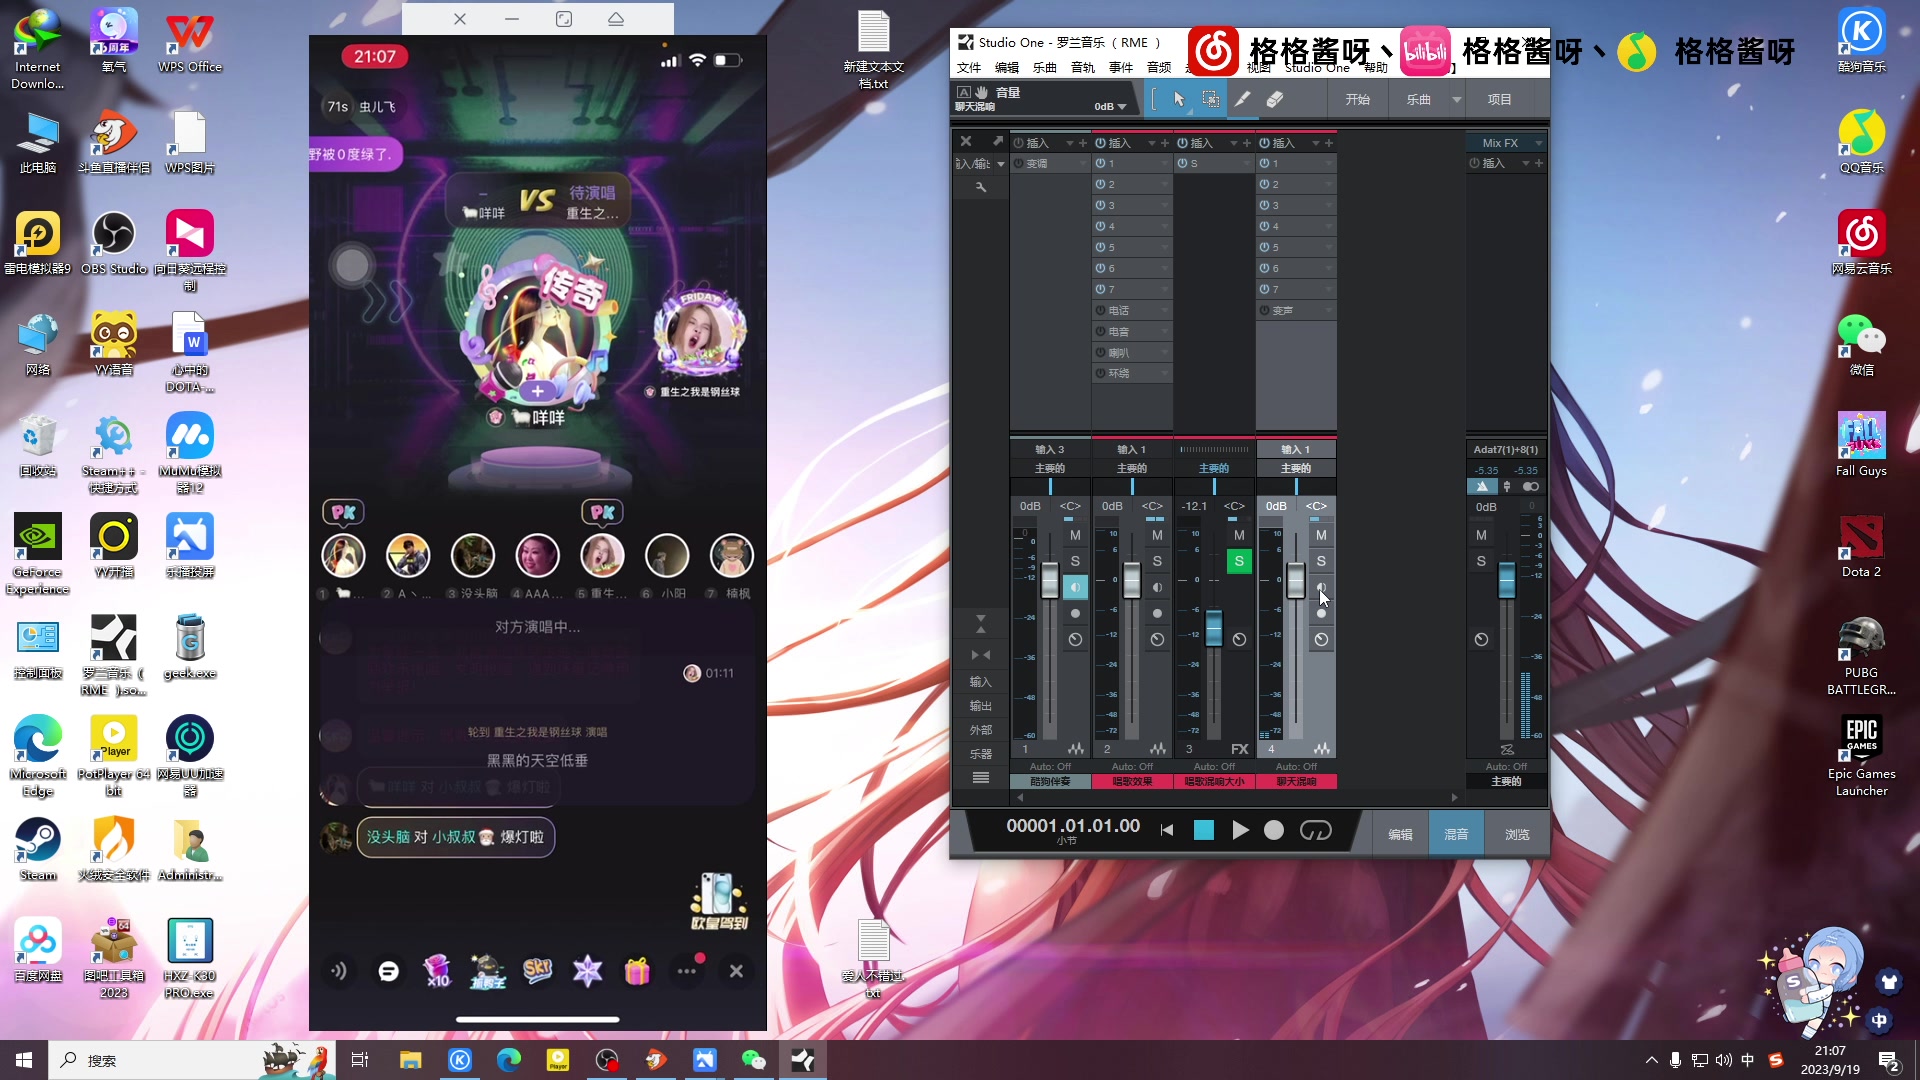The height and width of the screenshot is (1080, 1920).
Task: Disable solo on channel 3 唱歌混响大小
Action: click(x=1239, y=561)
